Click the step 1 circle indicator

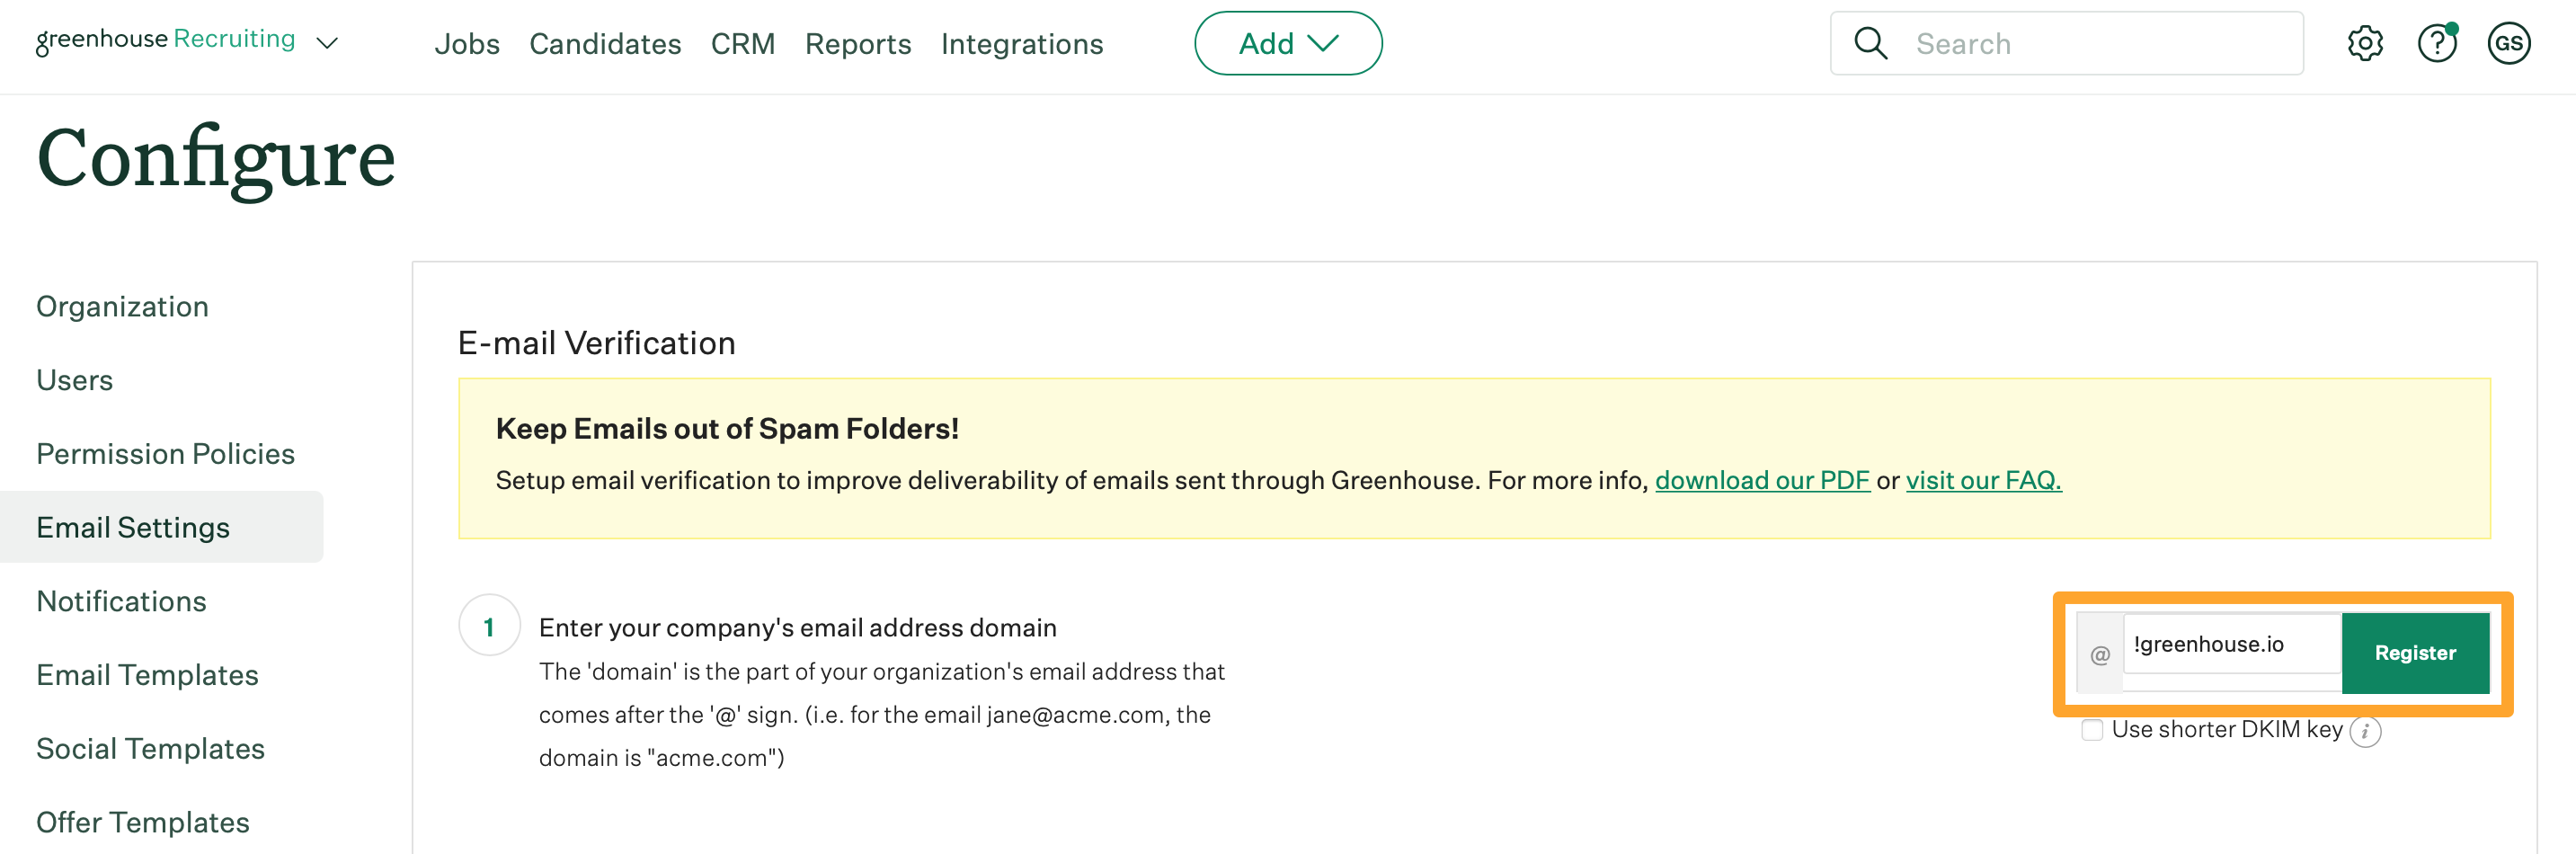coord(489,626)
